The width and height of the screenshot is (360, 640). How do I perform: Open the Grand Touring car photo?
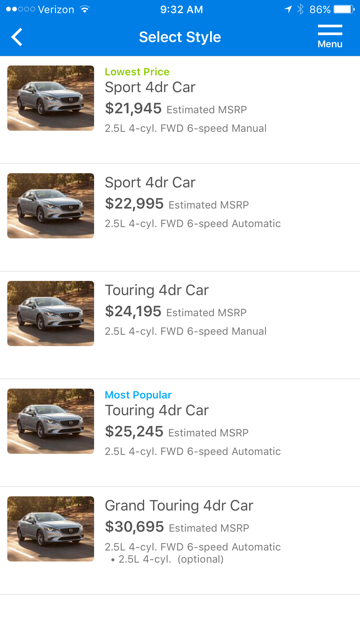coord(51,529)
